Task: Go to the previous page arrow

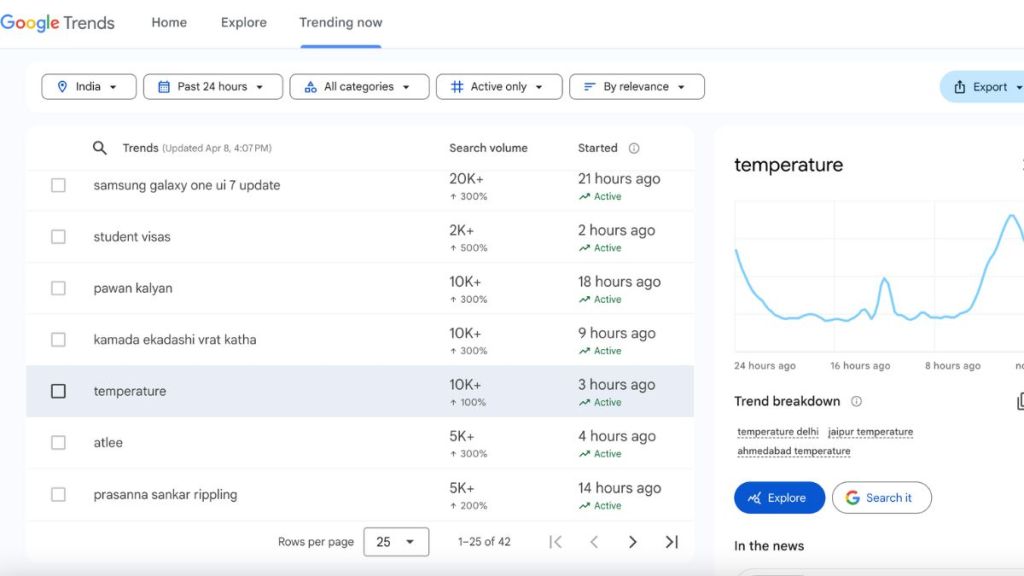Action: [x=594, y=542]
